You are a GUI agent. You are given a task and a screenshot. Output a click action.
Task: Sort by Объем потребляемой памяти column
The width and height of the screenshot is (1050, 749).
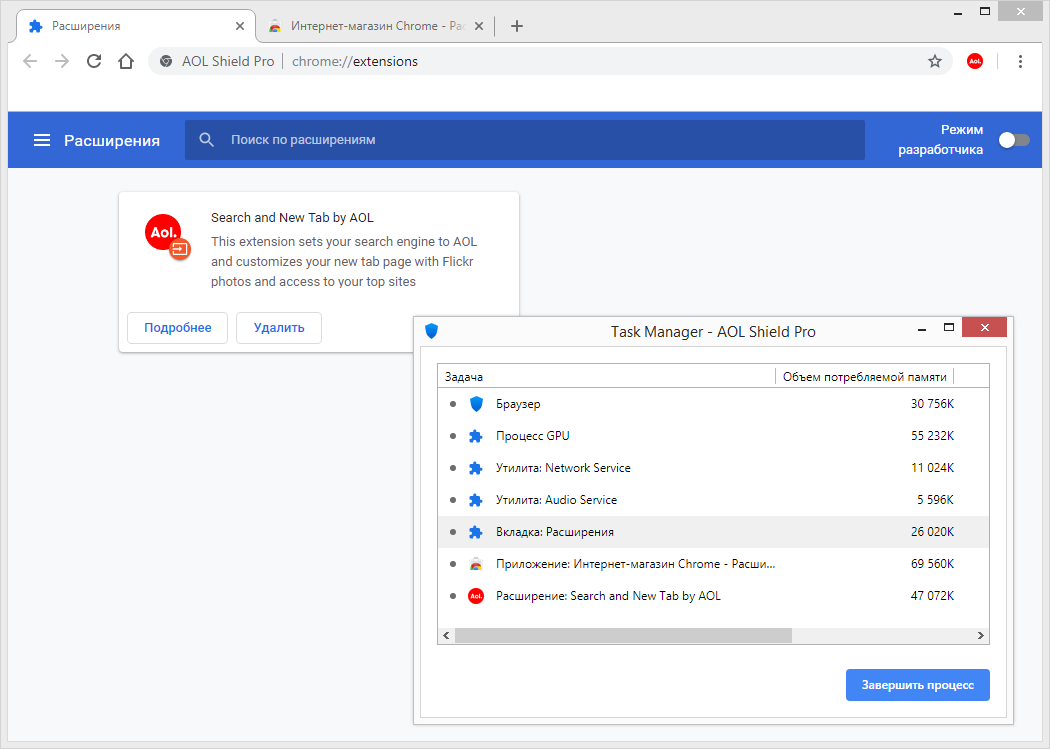tap(864, 377)
